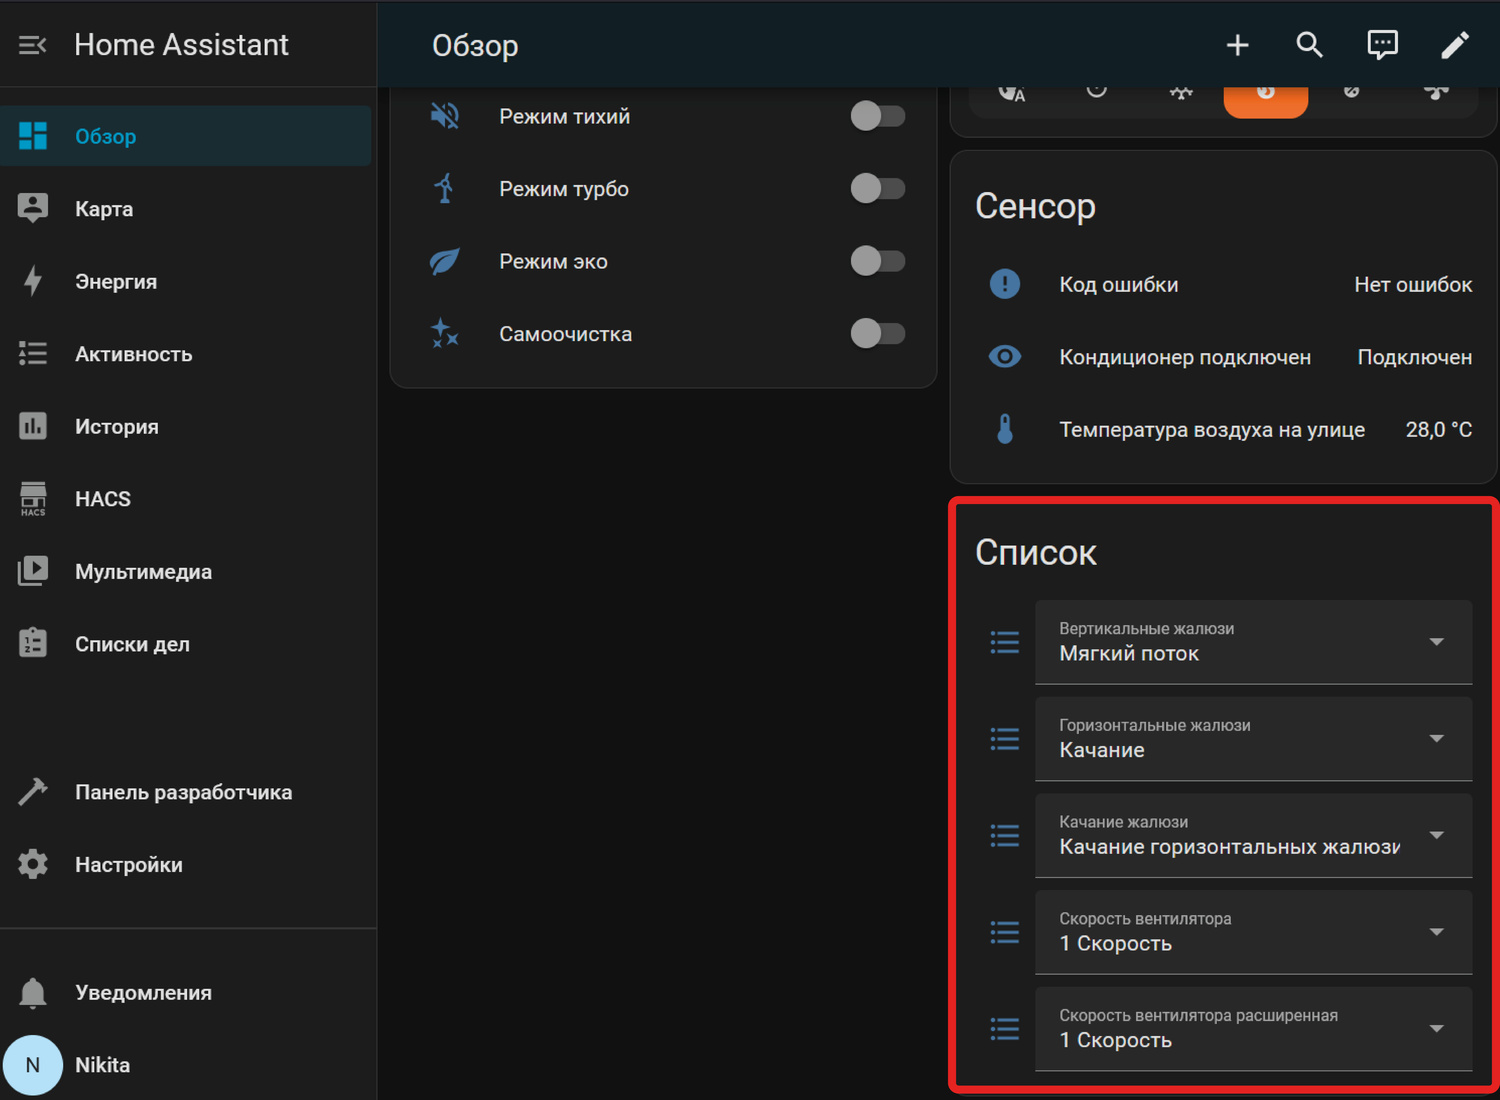Click the eco mode leaf icon
This screenshot has width=1500, height=1100.
coord(444,261)
